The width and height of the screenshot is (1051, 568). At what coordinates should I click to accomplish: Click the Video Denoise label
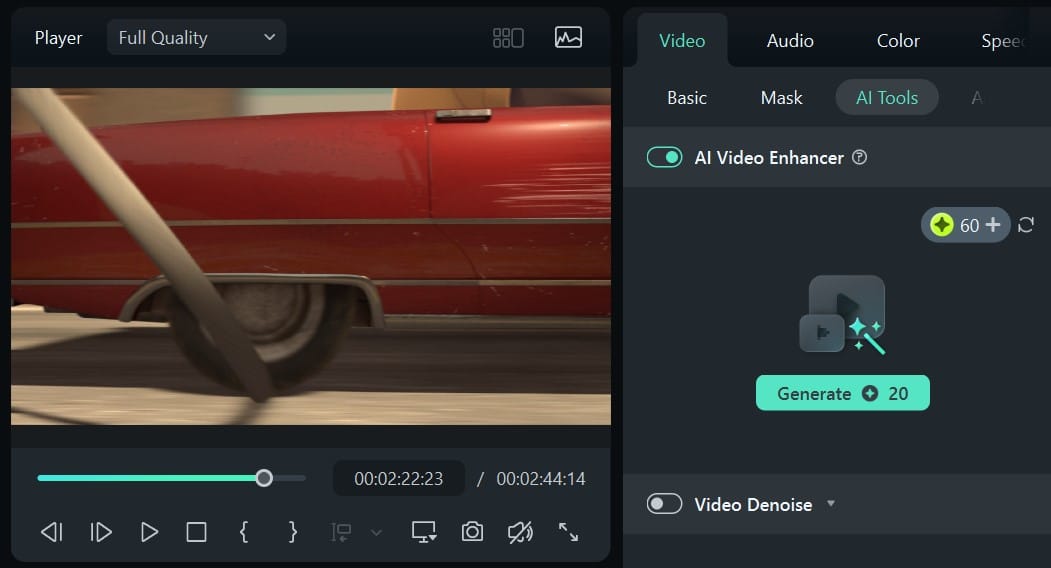pyautogui.click(x=753, y=504)
